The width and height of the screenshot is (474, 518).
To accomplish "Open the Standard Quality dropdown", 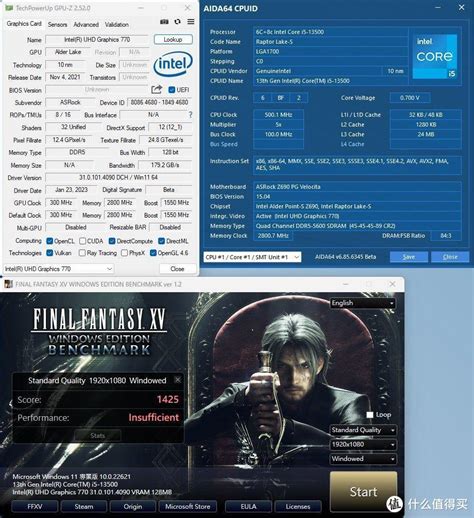I will coord(363,430).
